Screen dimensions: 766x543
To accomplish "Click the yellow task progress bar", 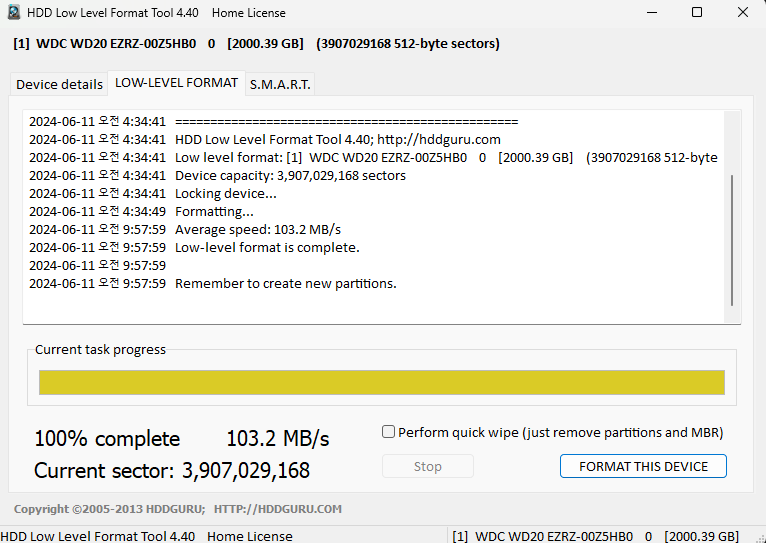I will pyautogui.click(x=382, y=382).
